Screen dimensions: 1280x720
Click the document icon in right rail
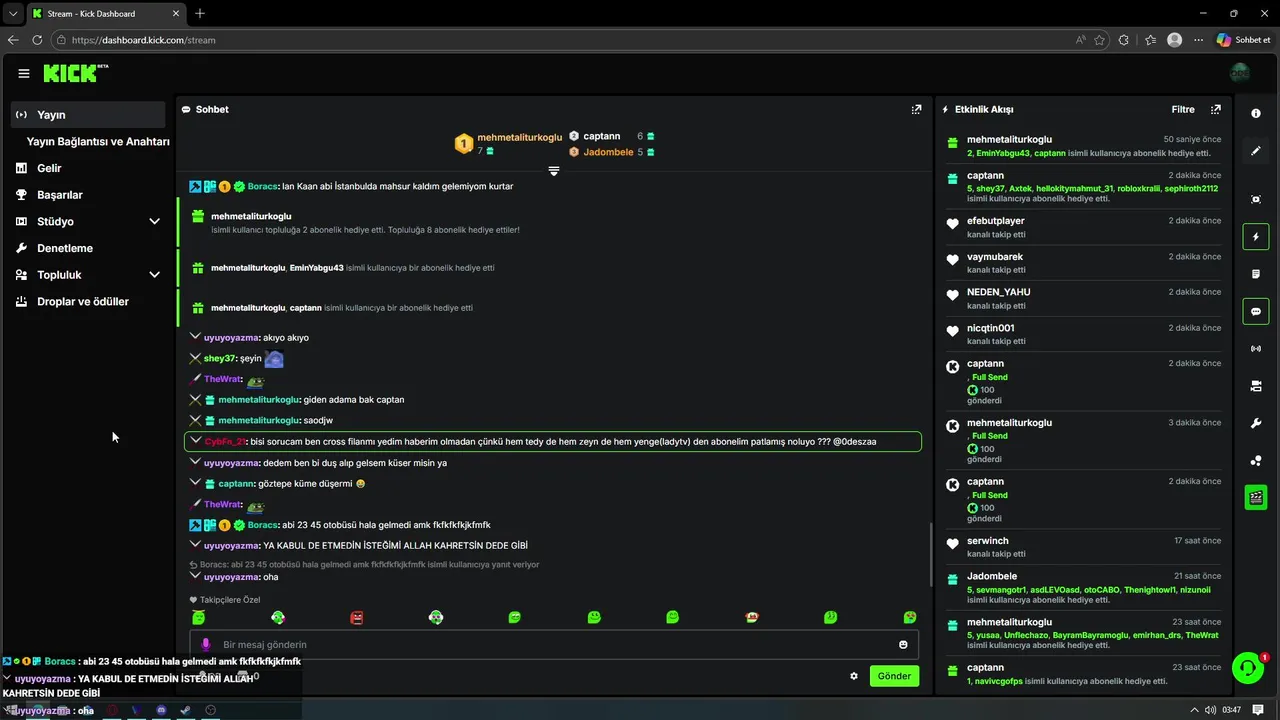click(x=1256, y=274)
